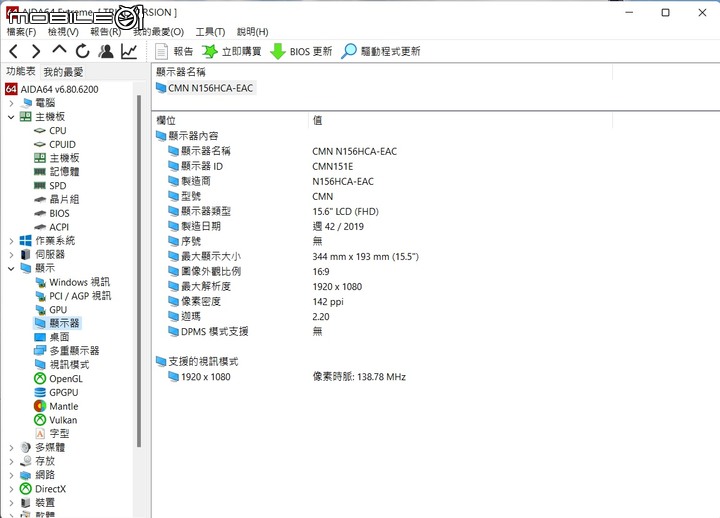Open the graph/benchmark chart icon
Viewport: 720px width, 518px height.
coord(129,51)
